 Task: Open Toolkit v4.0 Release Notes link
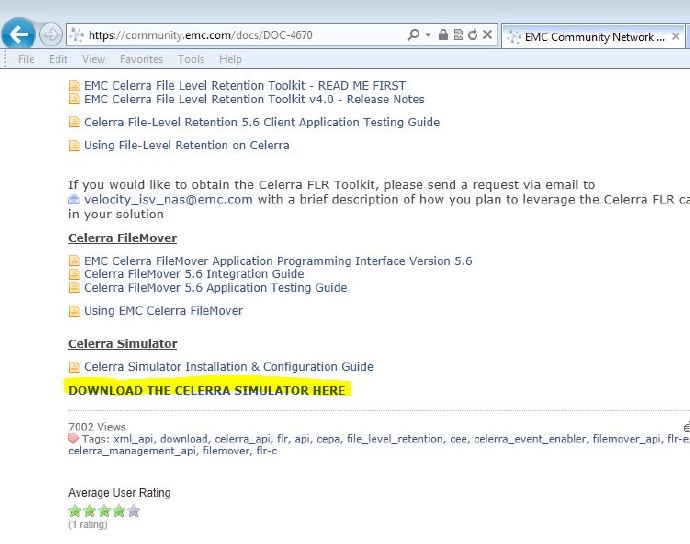[254, 99]
